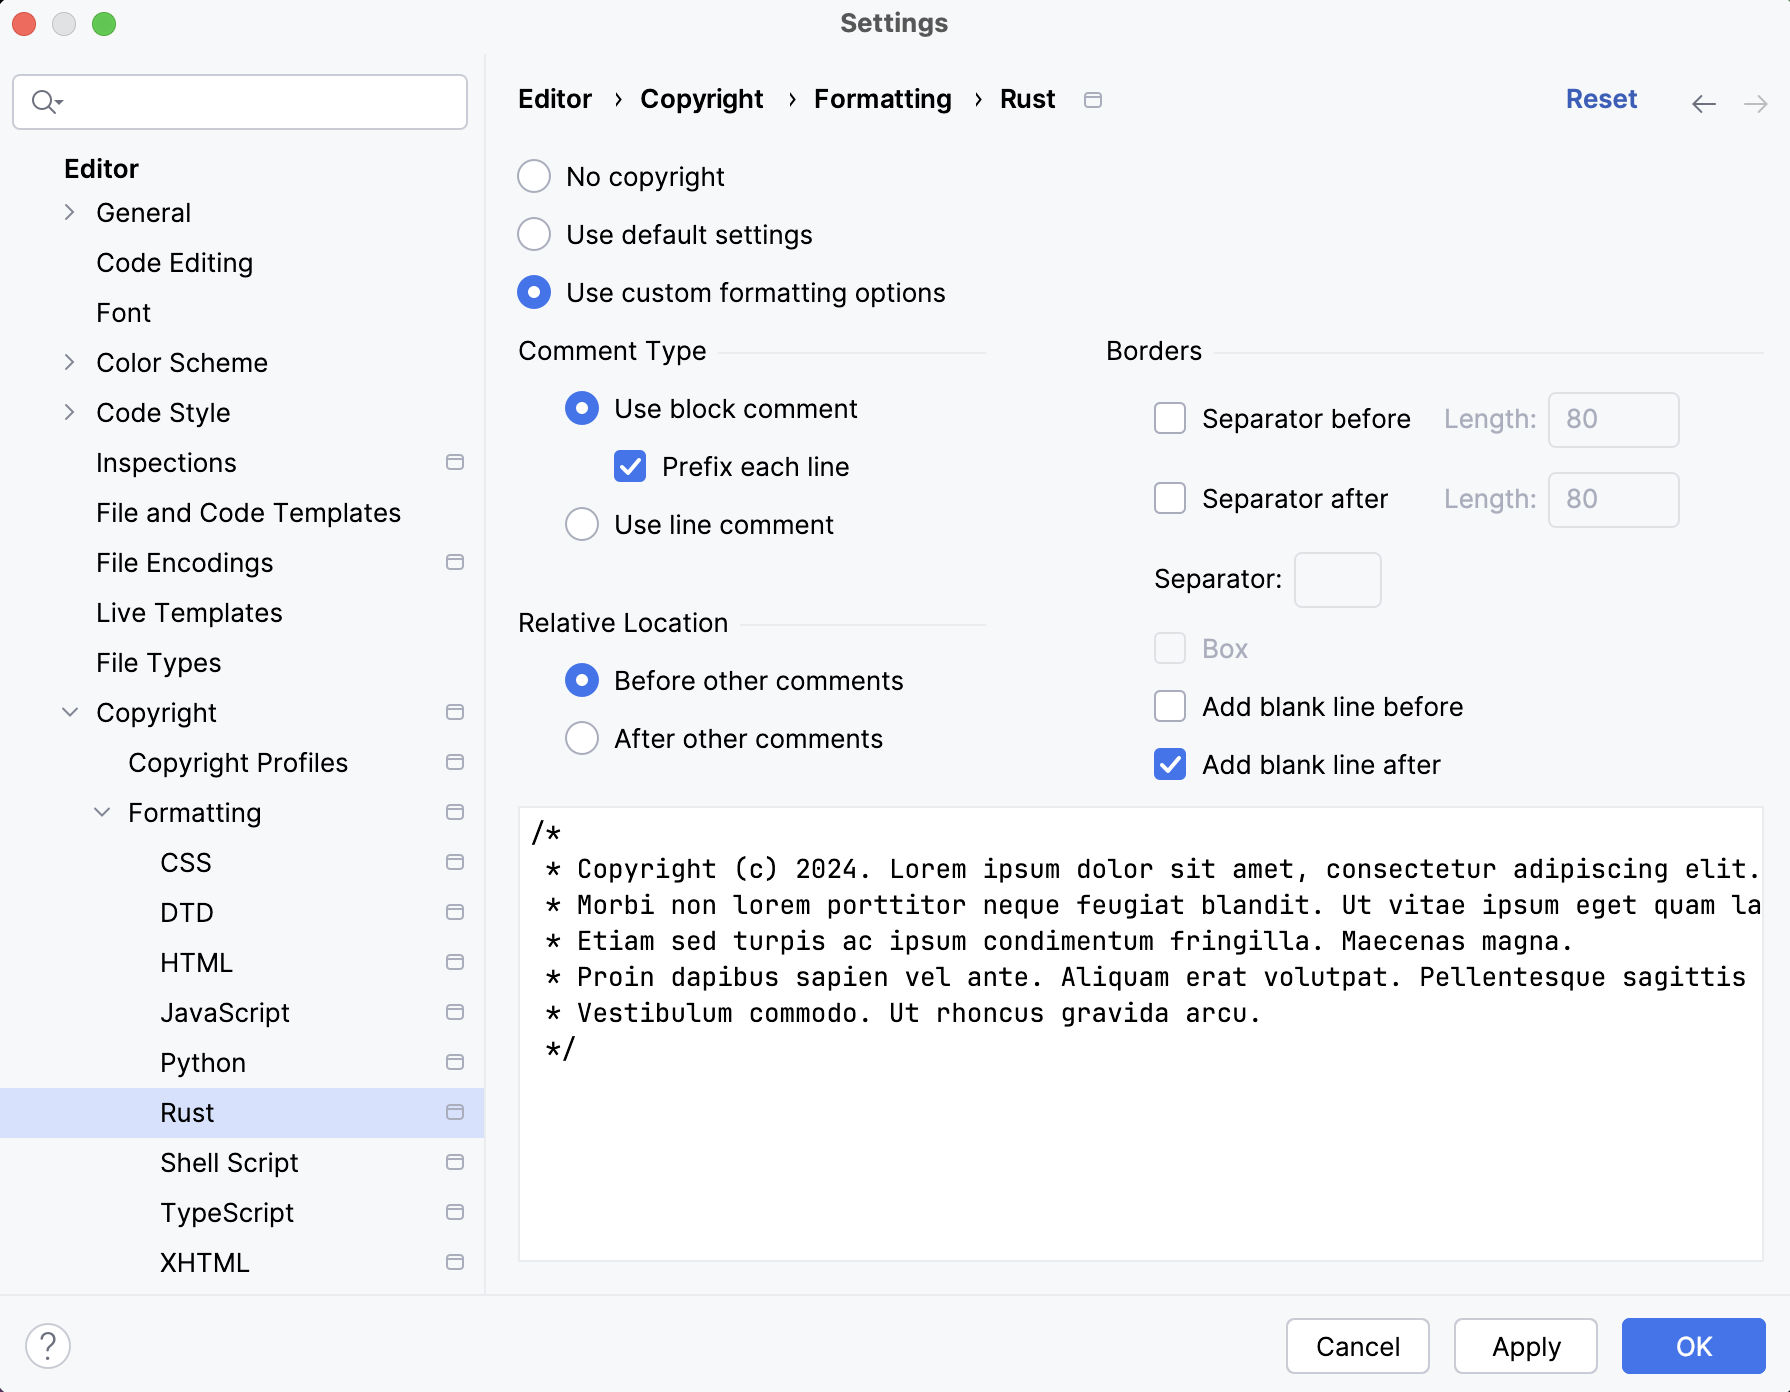Image resolution: width=1790 pixels, height=1392 pixels.
Task: Click the back navigation arrow near Reset
Action: coord(1703,103)
